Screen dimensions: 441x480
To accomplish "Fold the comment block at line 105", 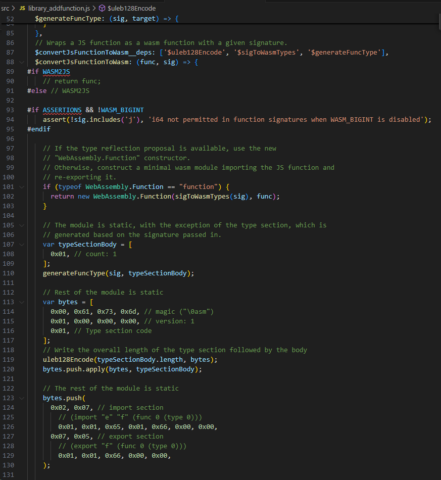I will click(x=22, y=225).
